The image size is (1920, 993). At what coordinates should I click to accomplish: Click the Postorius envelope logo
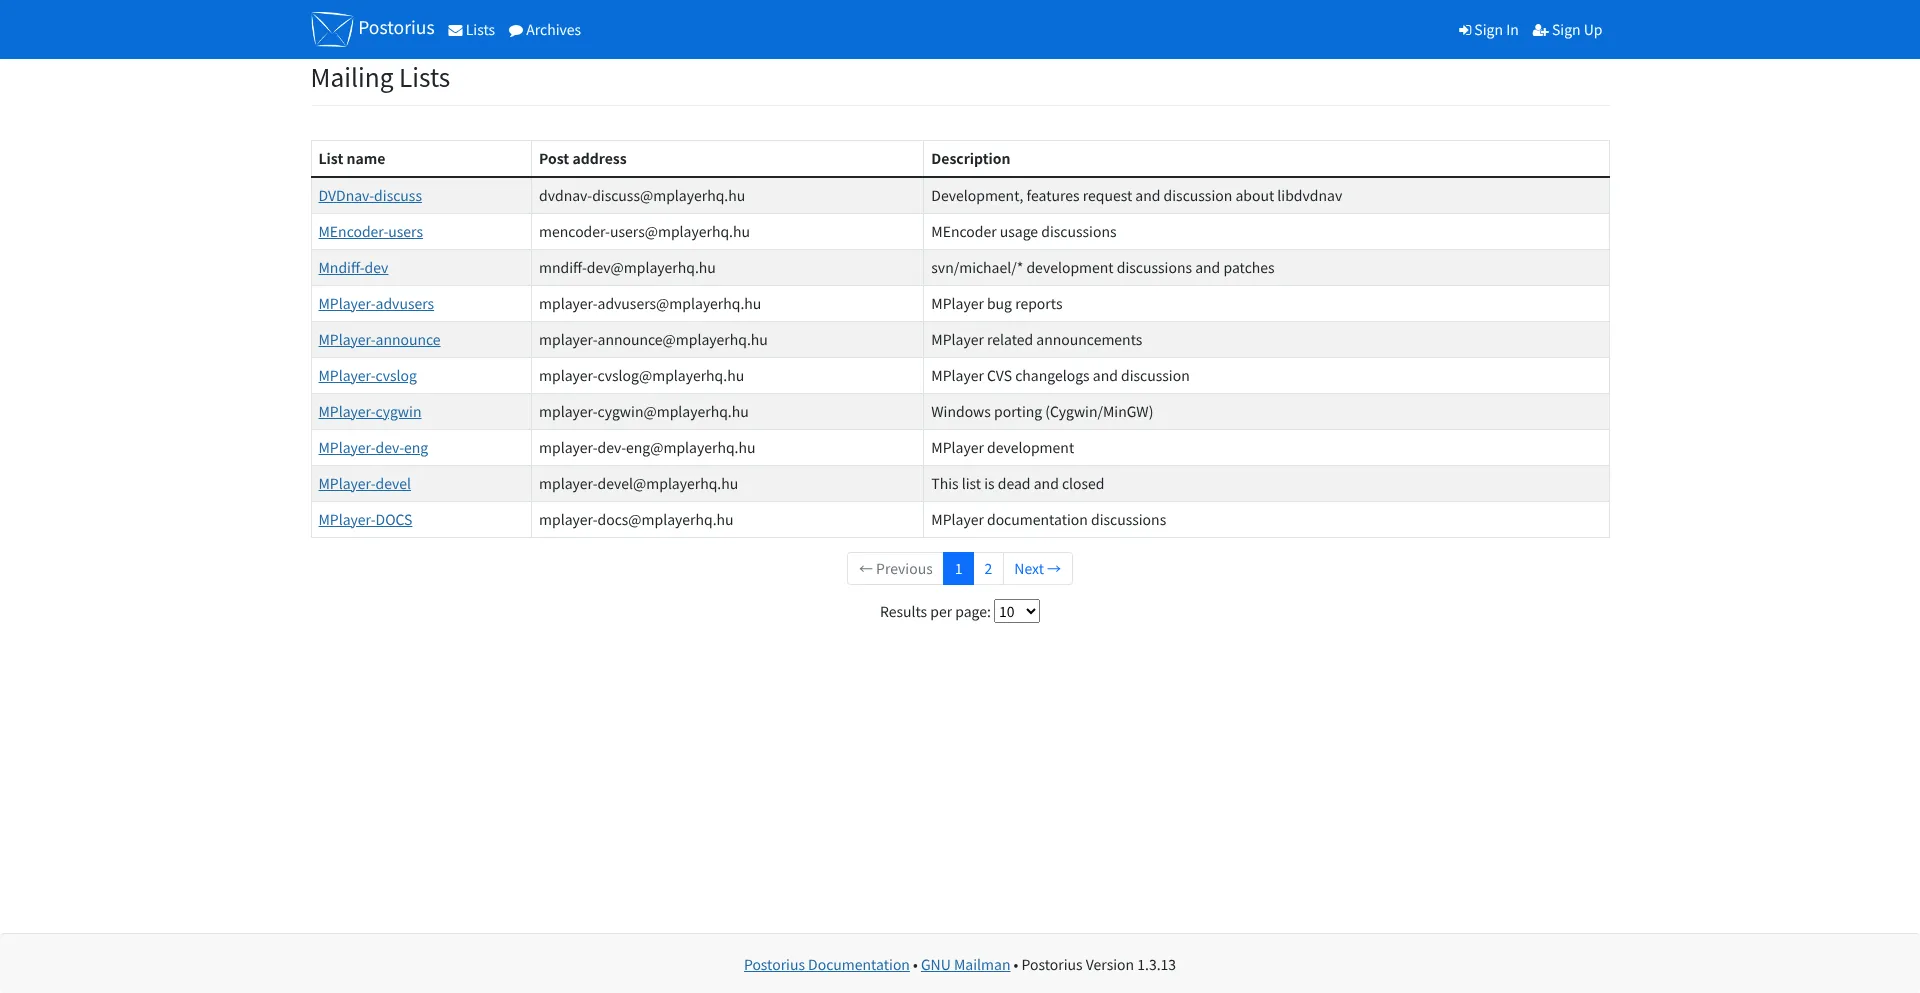click(332, 29)
